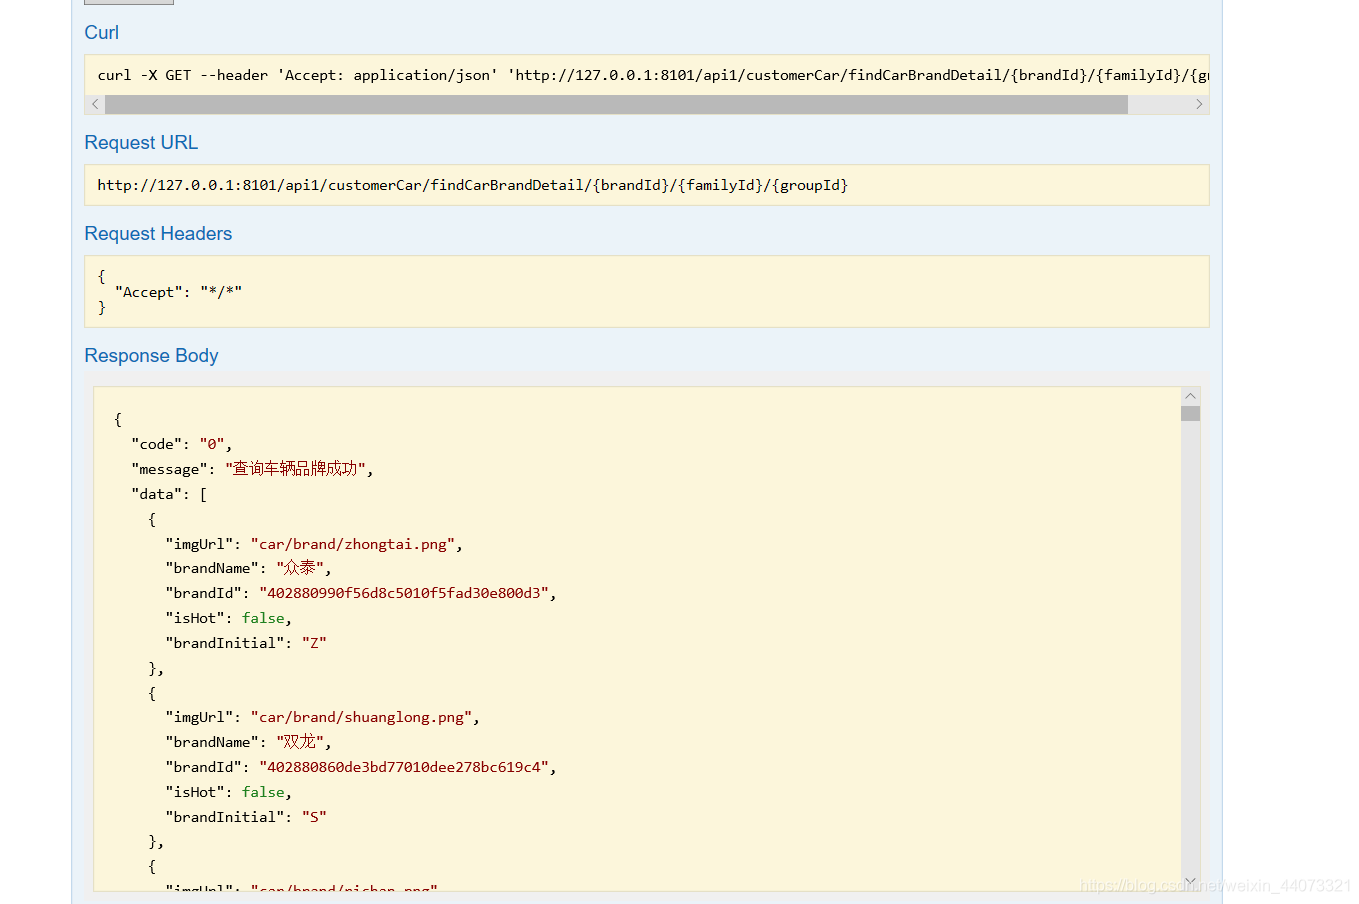Viewport: 1359px width, 904px height.
Task: Click the brandId value starting with 402880860de3
Action: click(403, 767)
